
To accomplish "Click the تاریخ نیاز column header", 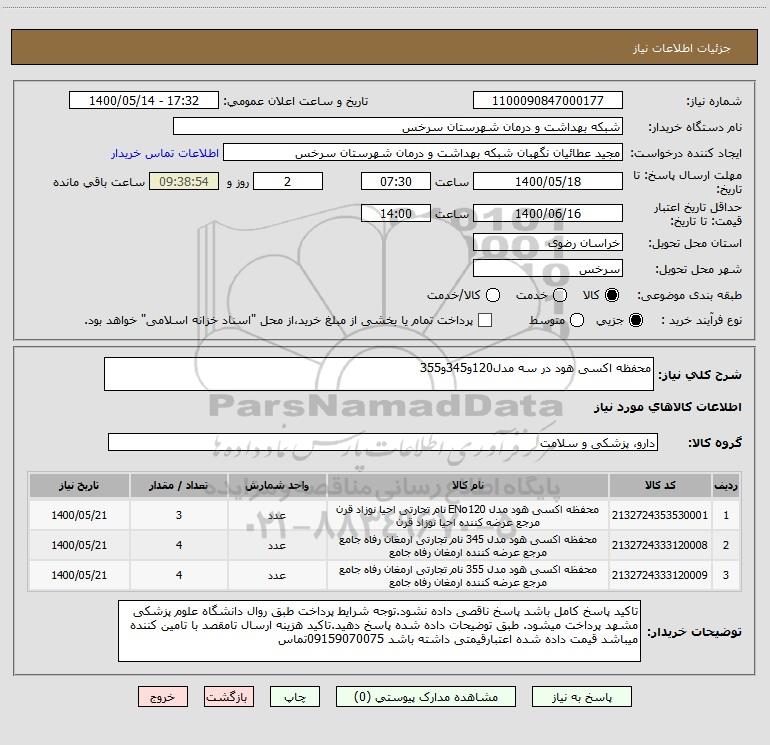I will tap(79, 485).
